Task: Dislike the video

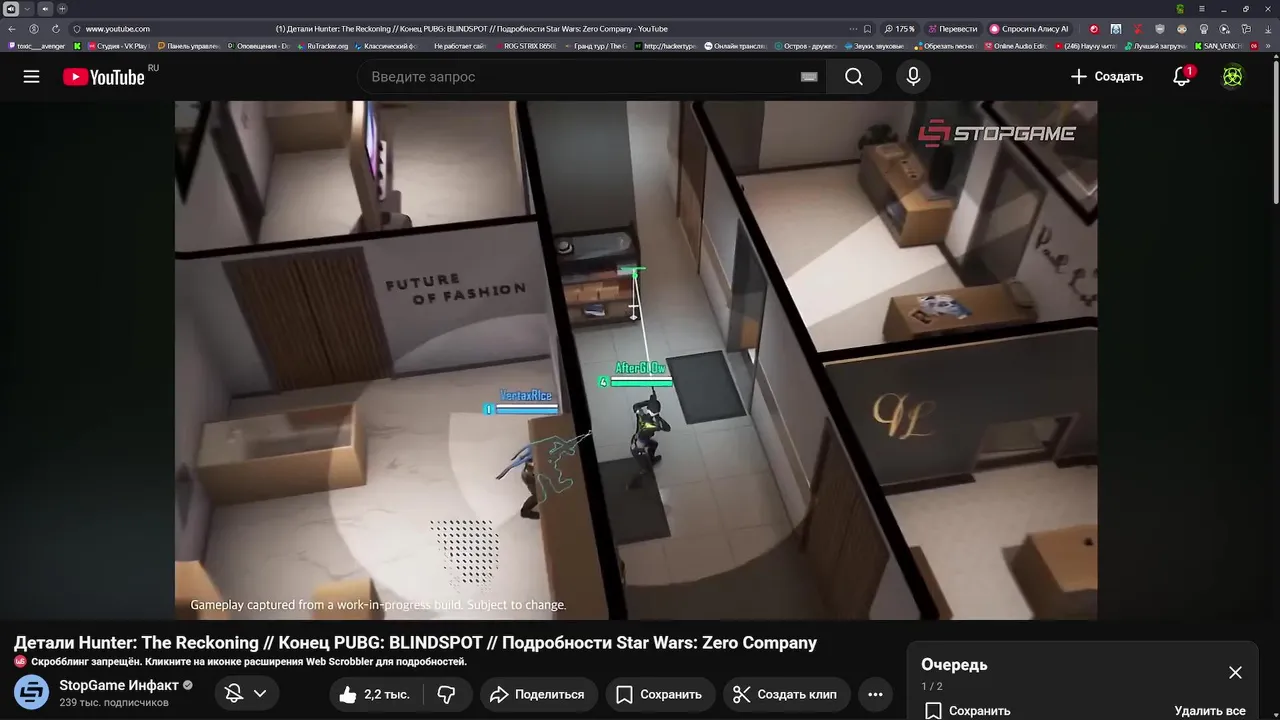Action: (447, 694)
